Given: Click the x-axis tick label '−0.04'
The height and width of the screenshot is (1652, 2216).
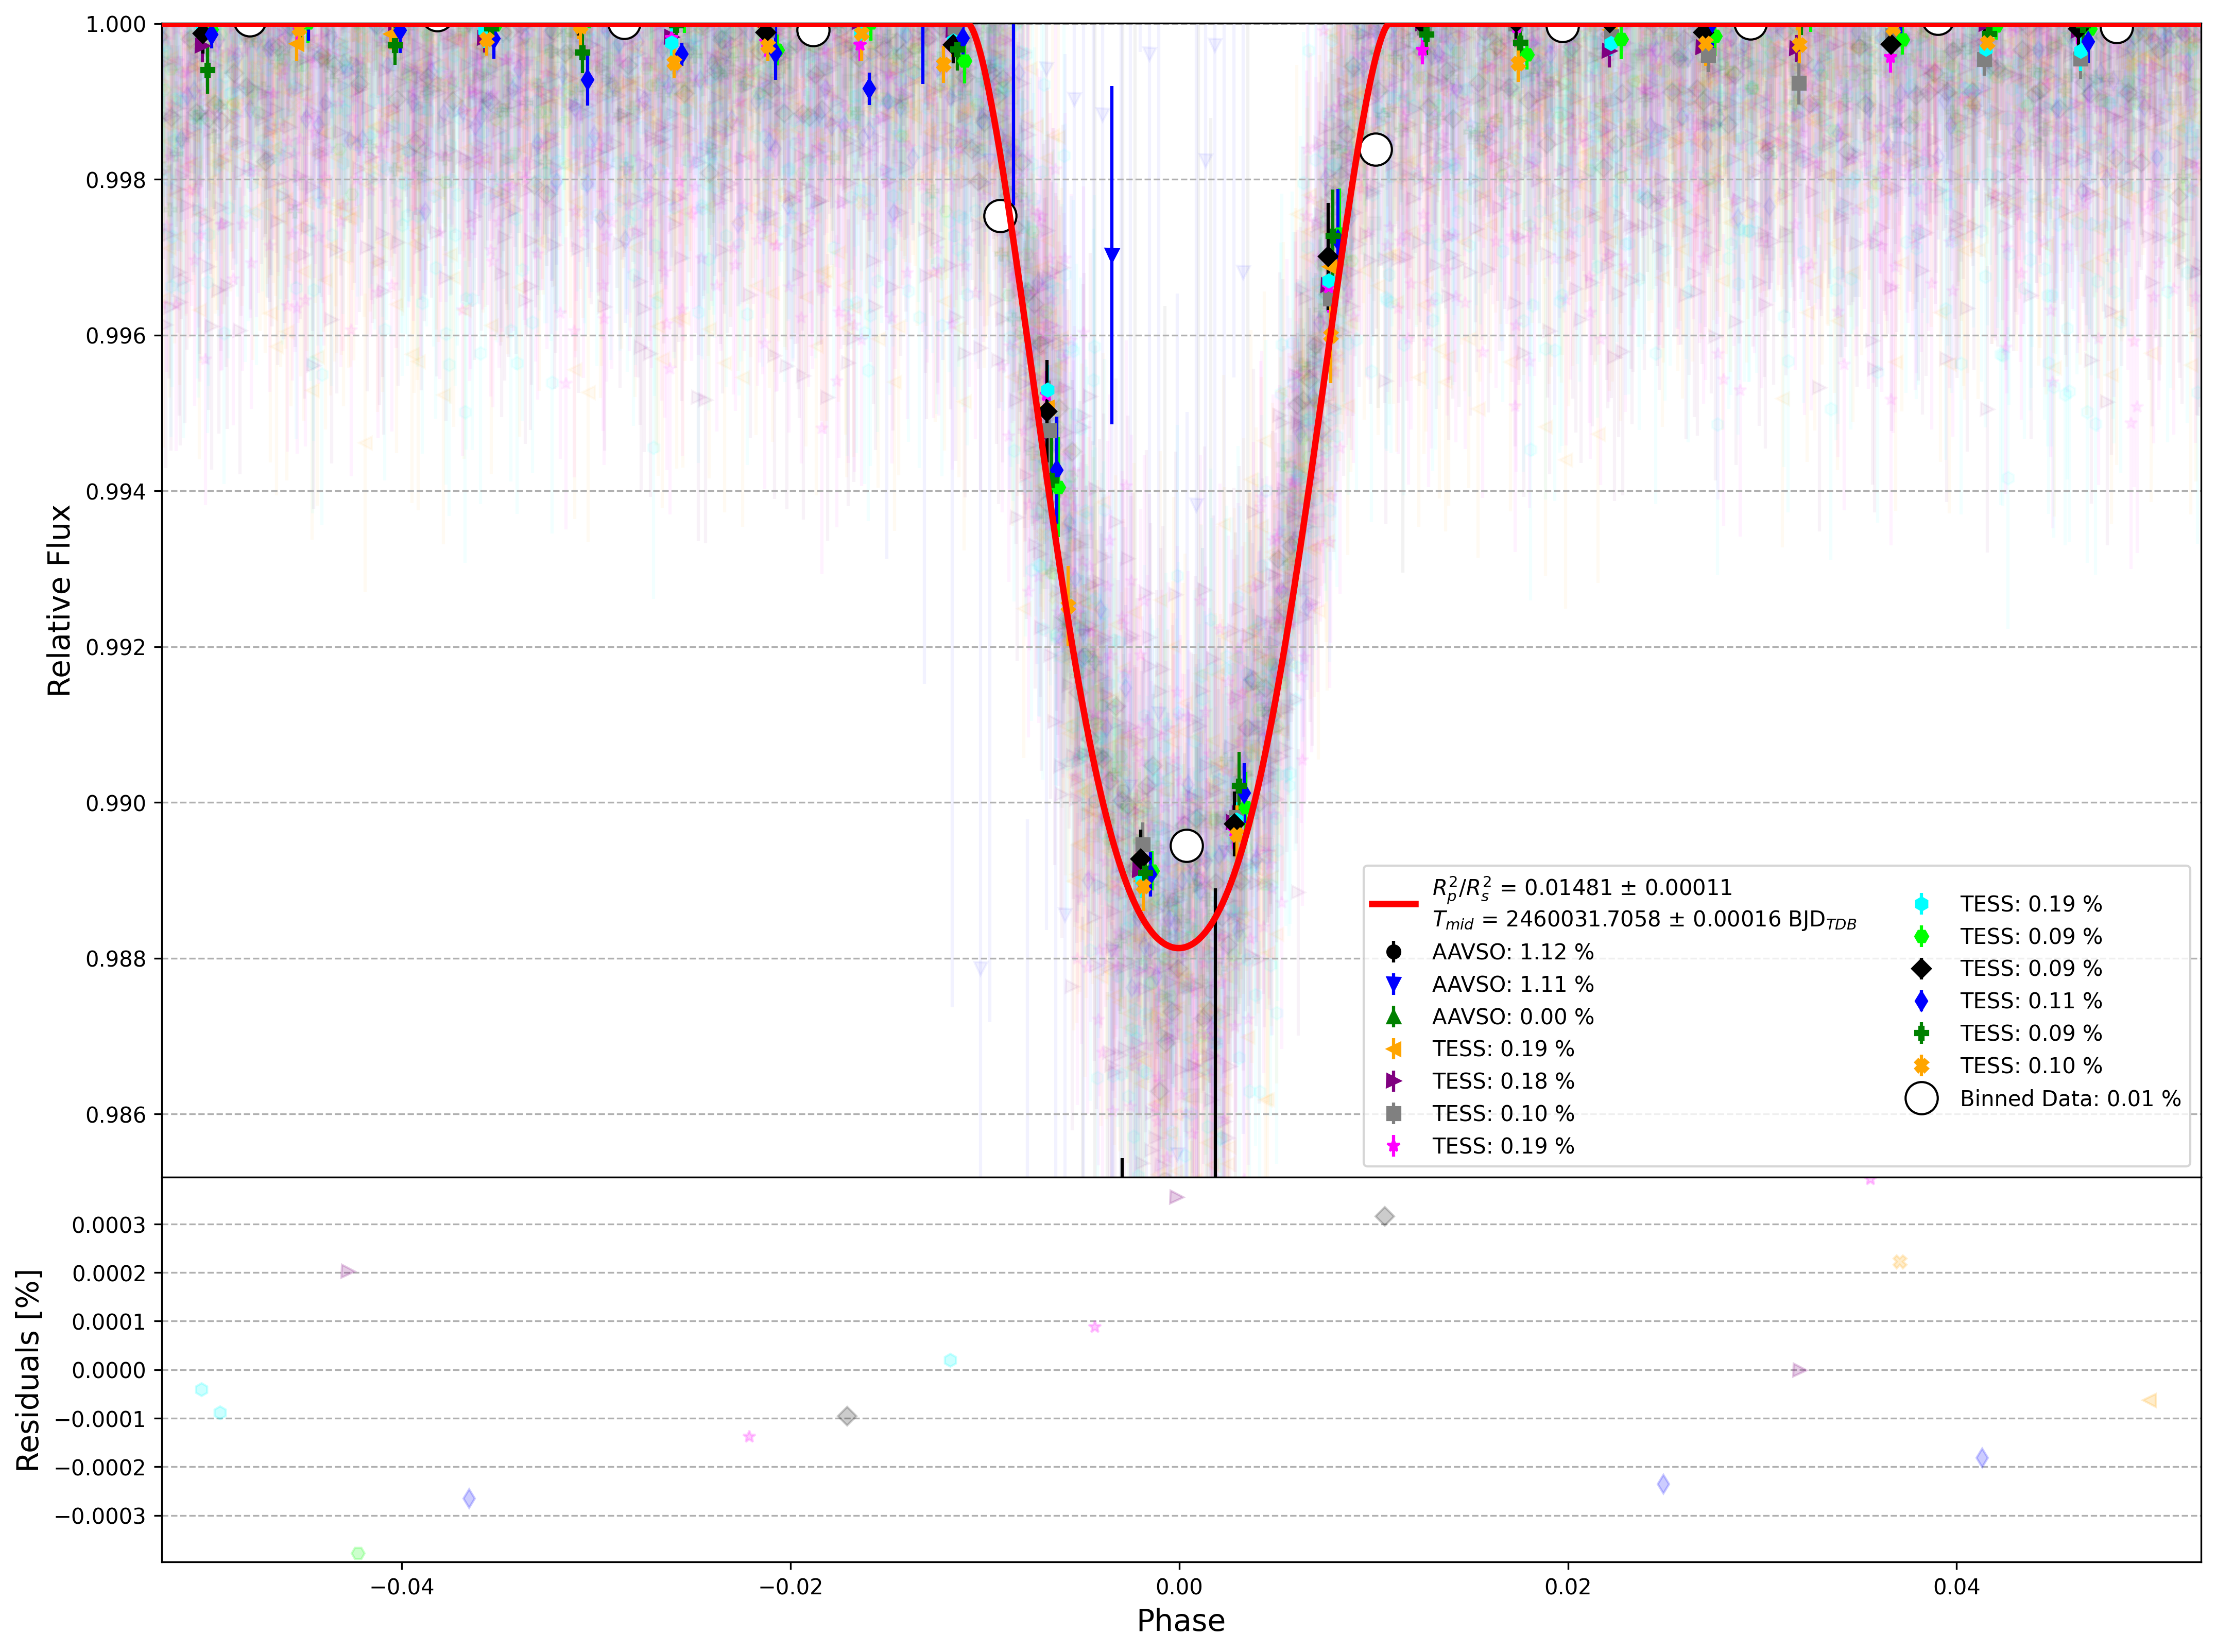Looking at the screenshot, I should click(402, 1587).
